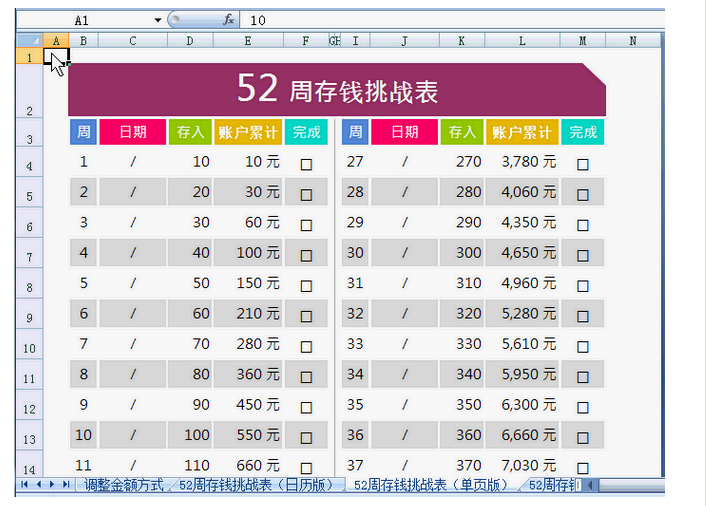This screenshot has width=706, height=506.
Task: Click the cell showing 6,660 元
Action: point(522,435)
